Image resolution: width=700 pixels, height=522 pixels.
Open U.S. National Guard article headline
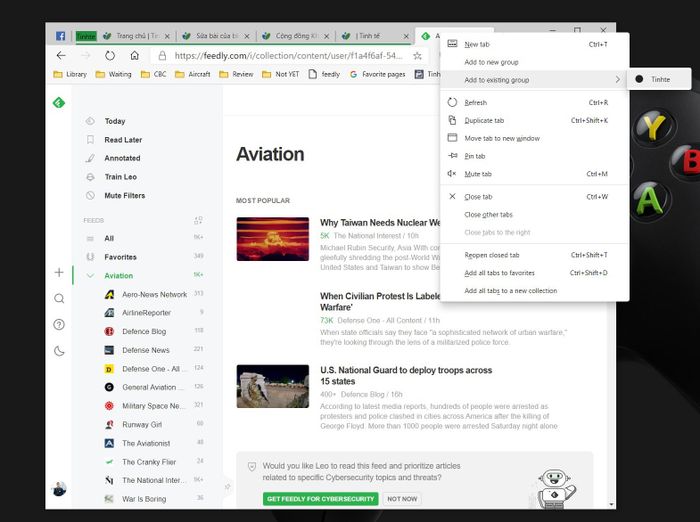point(406,376)
